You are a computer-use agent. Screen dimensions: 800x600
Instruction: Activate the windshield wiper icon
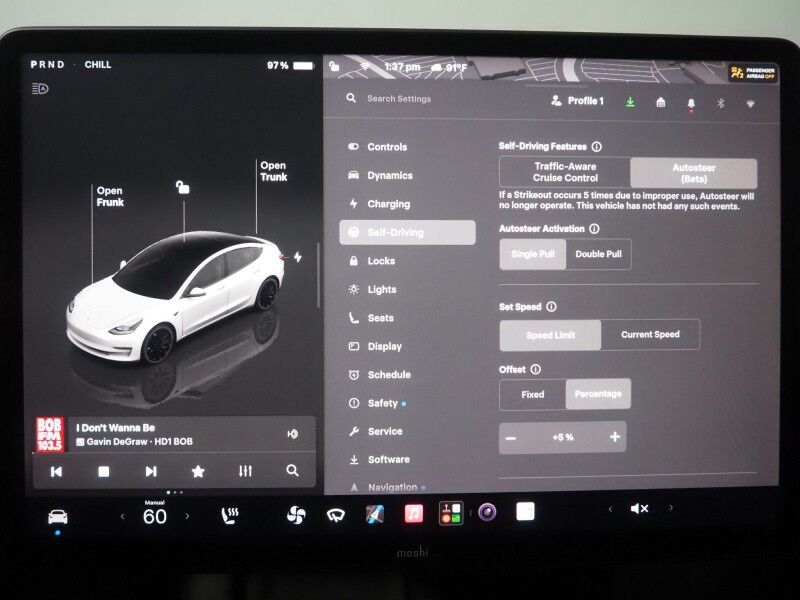pyautogui.click(x=335, y=515)
